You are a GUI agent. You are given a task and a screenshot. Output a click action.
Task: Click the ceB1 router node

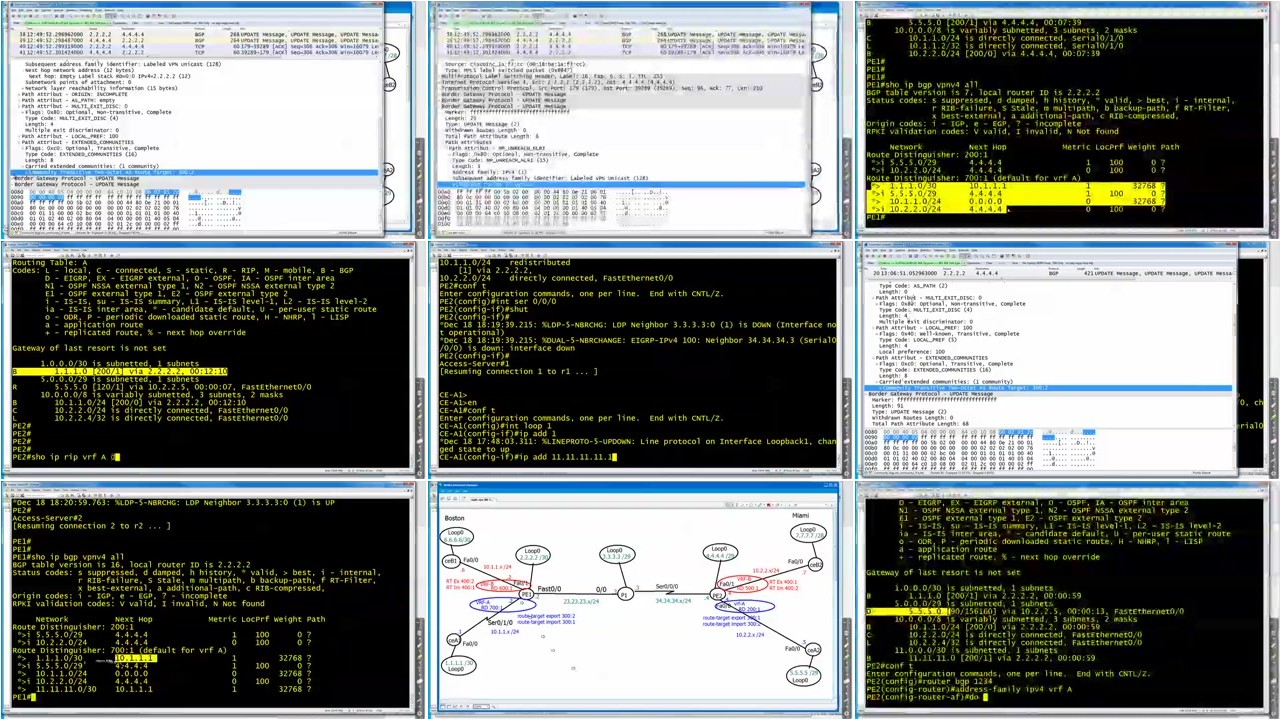pos(450,563)
